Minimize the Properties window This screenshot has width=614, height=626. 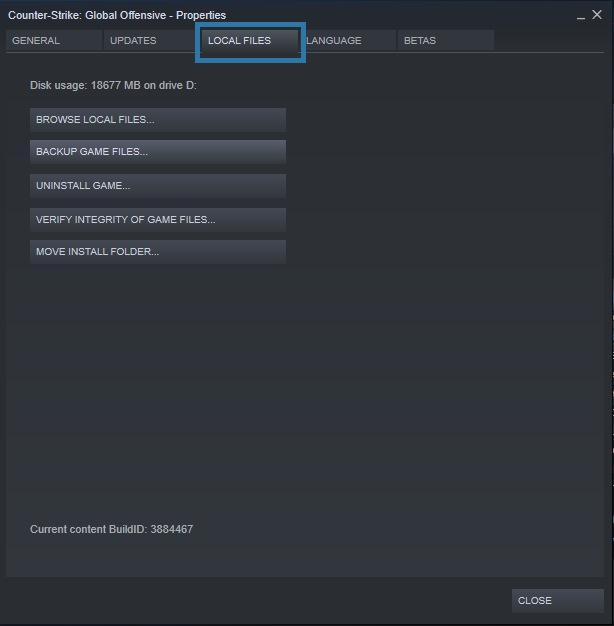[x=581, y=16]
